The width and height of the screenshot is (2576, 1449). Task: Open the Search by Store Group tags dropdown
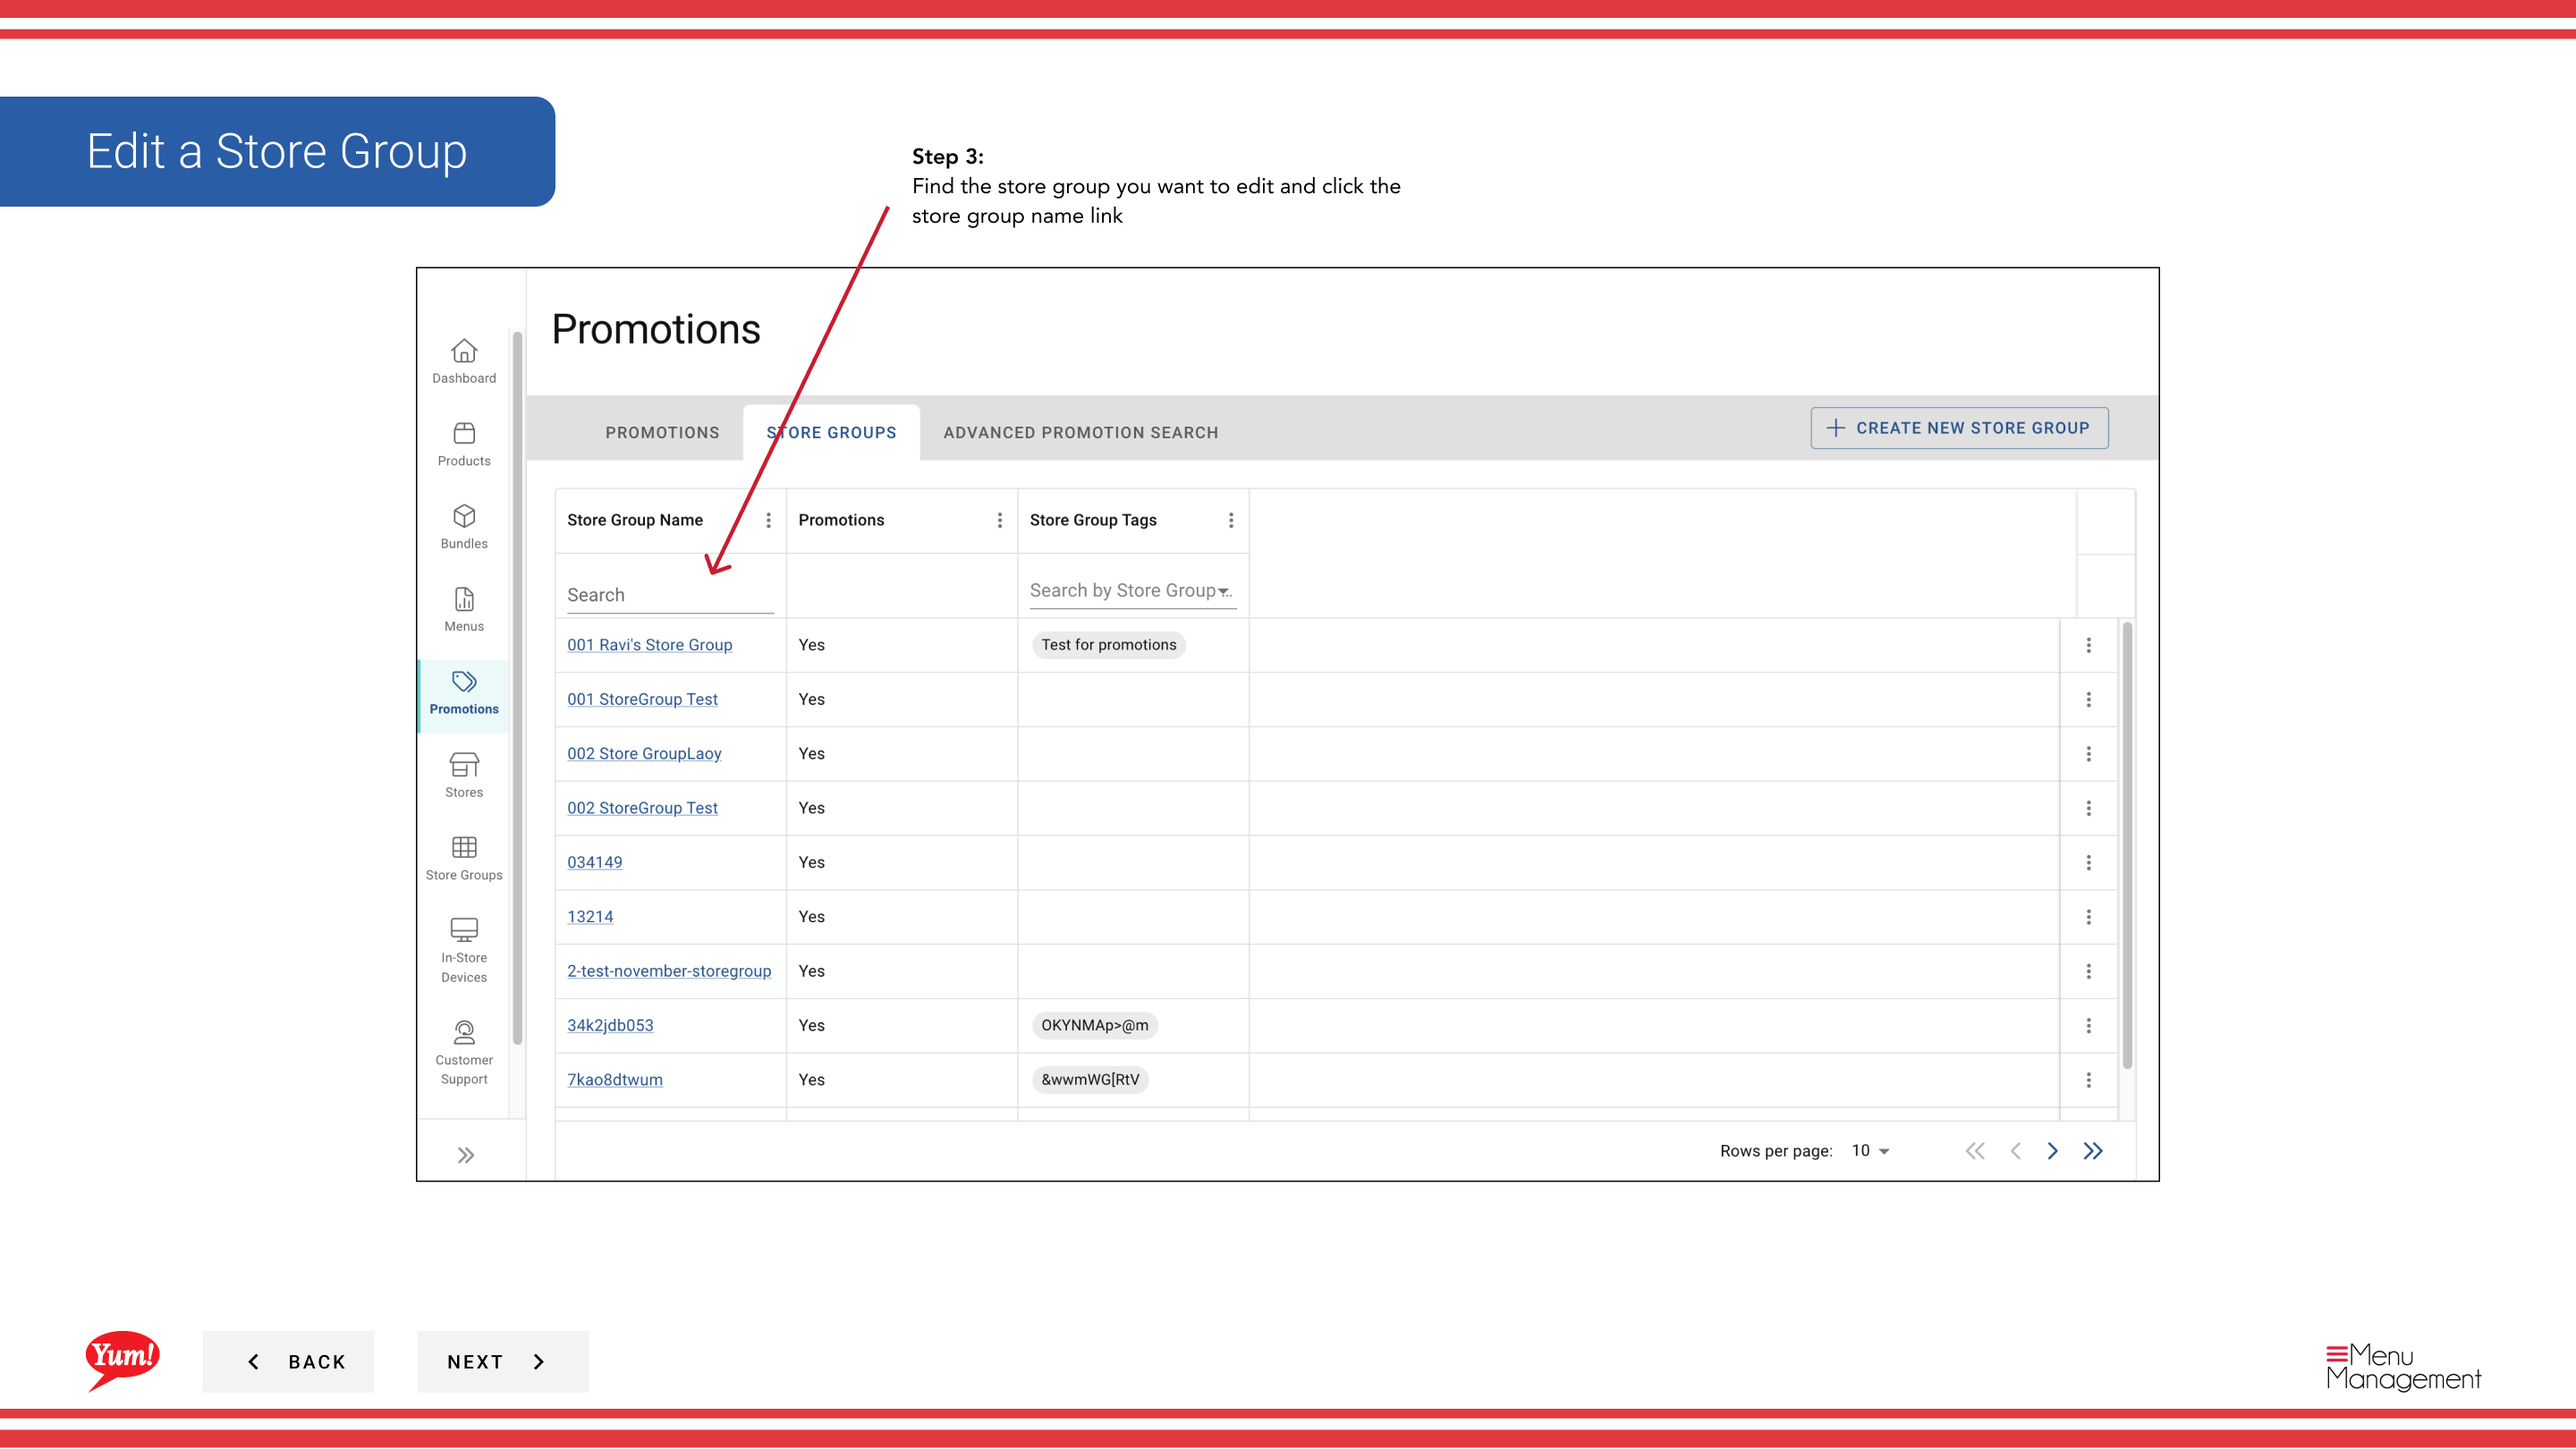coord(1132,591)
